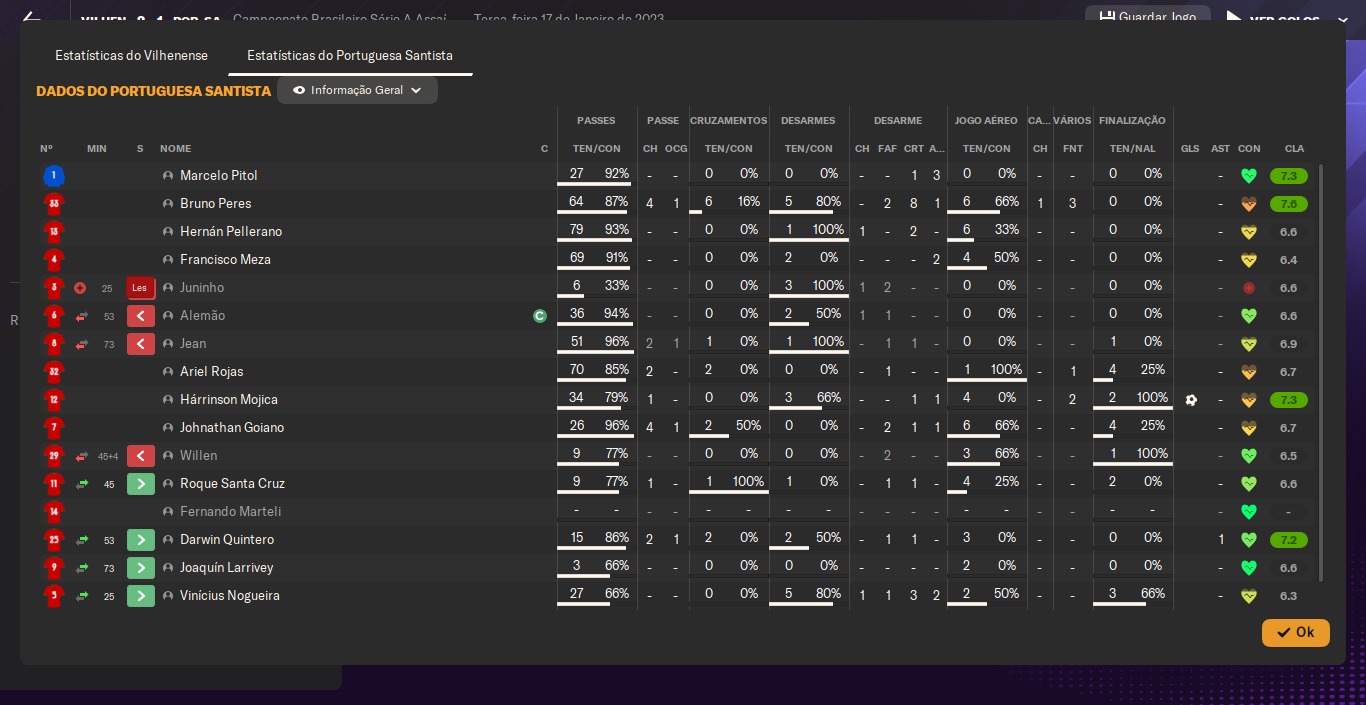Sort by the MIN column header

(x=96, y=149)
